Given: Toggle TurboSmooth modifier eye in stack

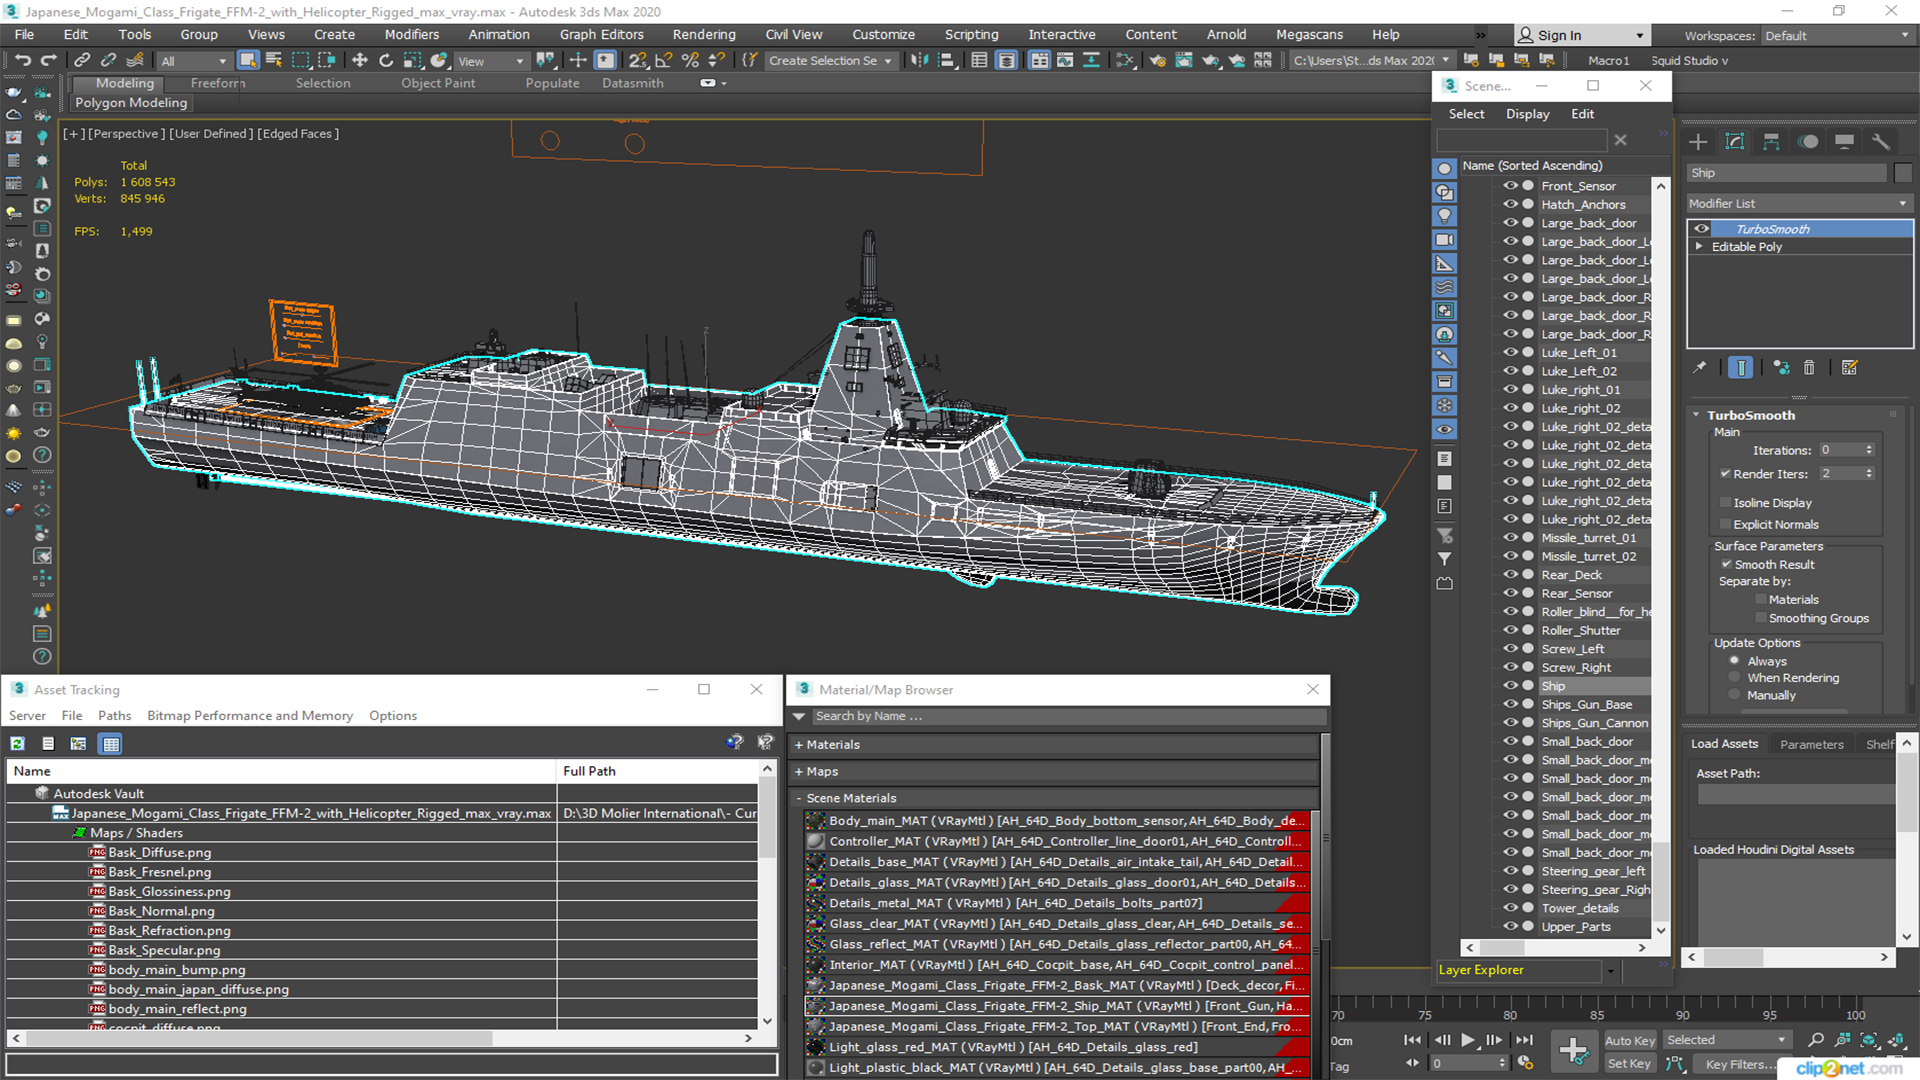Looking at the screenshot, I should [x=1701, y=229].
